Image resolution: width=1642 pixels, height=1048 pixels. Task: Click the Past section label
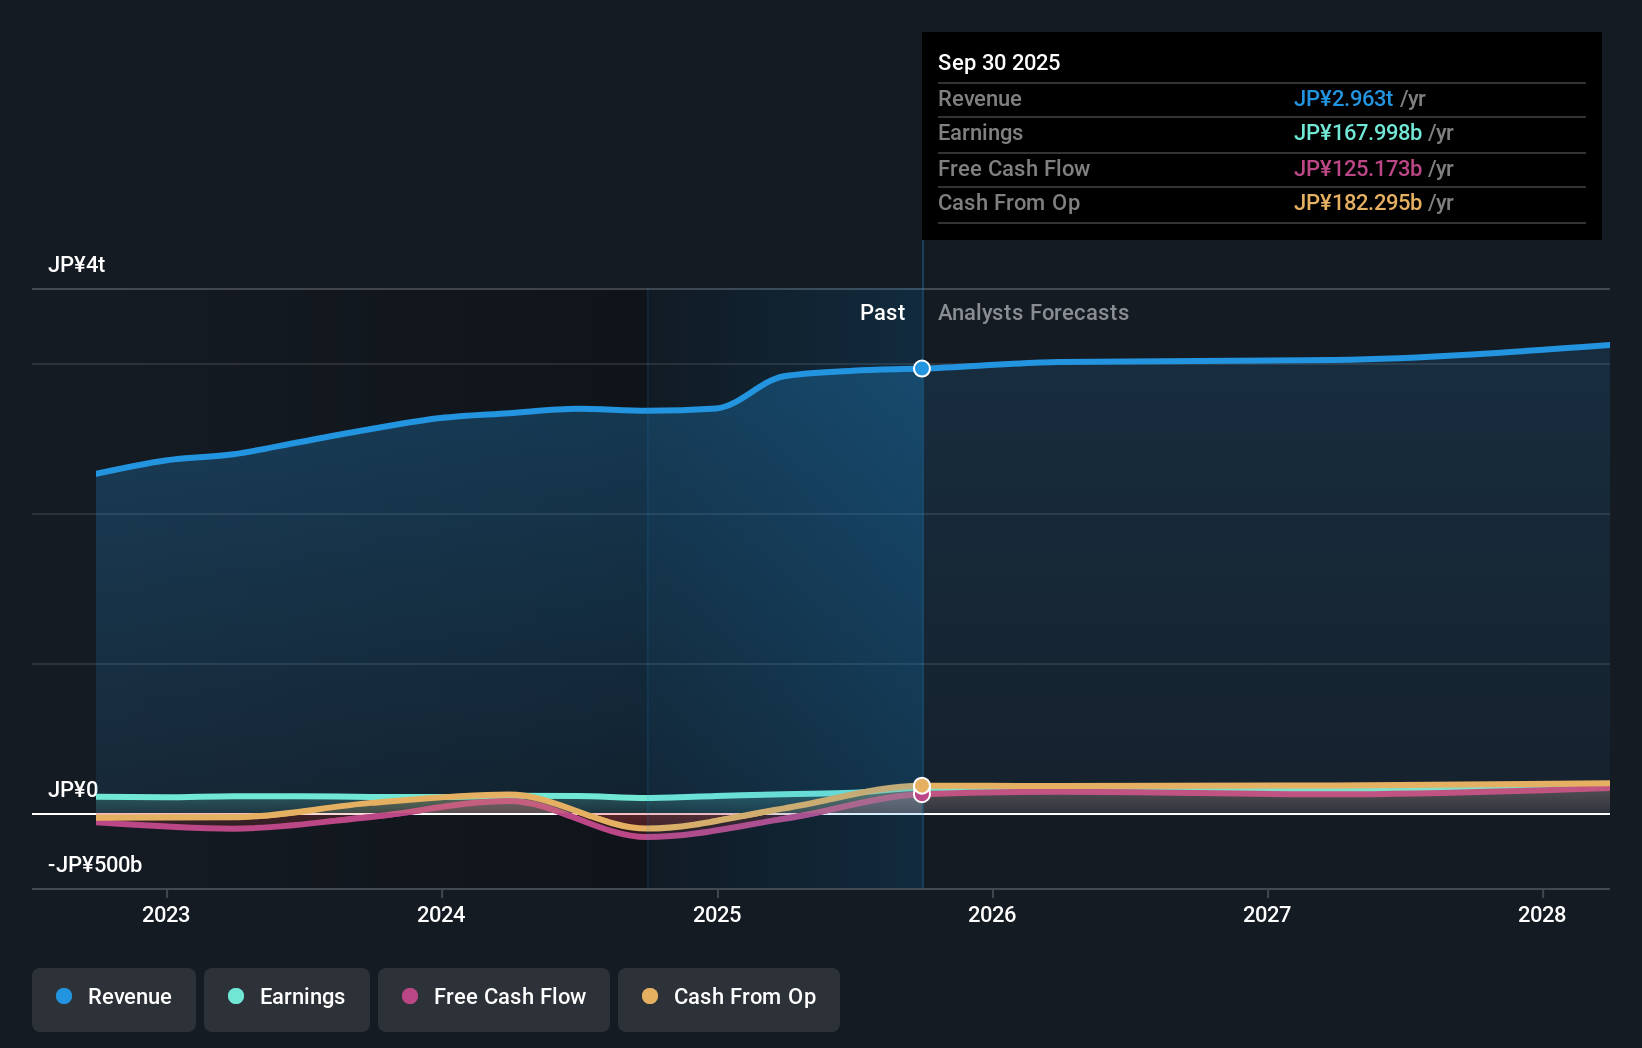(x=882, y=313)
